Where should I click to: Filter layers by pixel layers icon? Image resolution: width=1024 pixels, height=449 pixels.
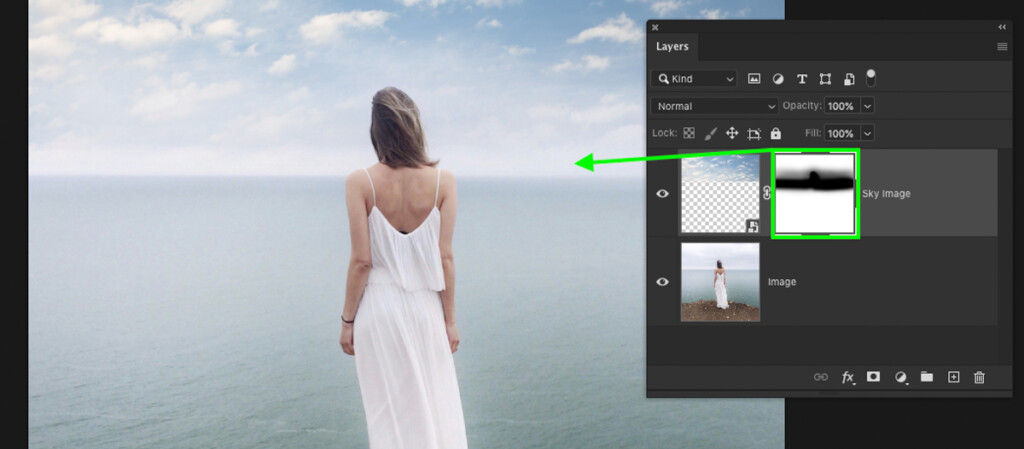[754, 79]
